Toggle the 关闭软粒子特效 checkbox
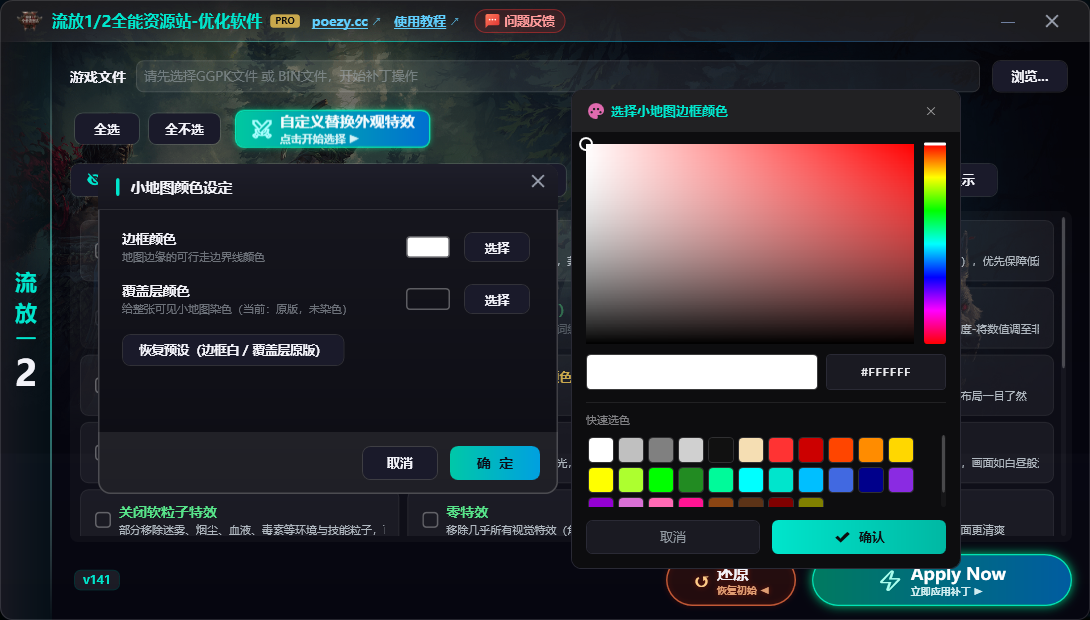1090x620 pixels. click(103, 520)
